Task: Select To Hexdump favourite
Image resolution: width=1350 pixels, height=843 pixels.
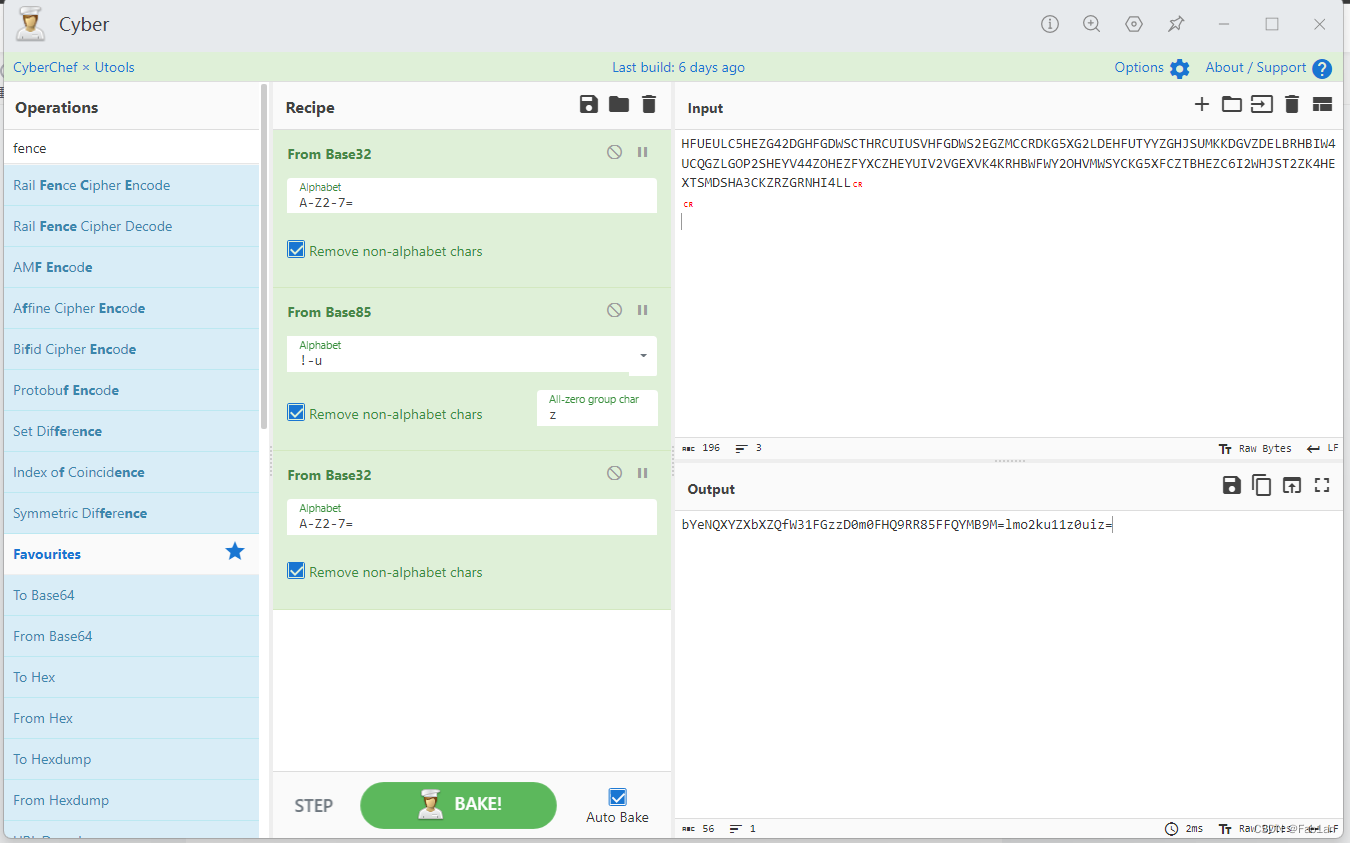Action: [131, 759]
